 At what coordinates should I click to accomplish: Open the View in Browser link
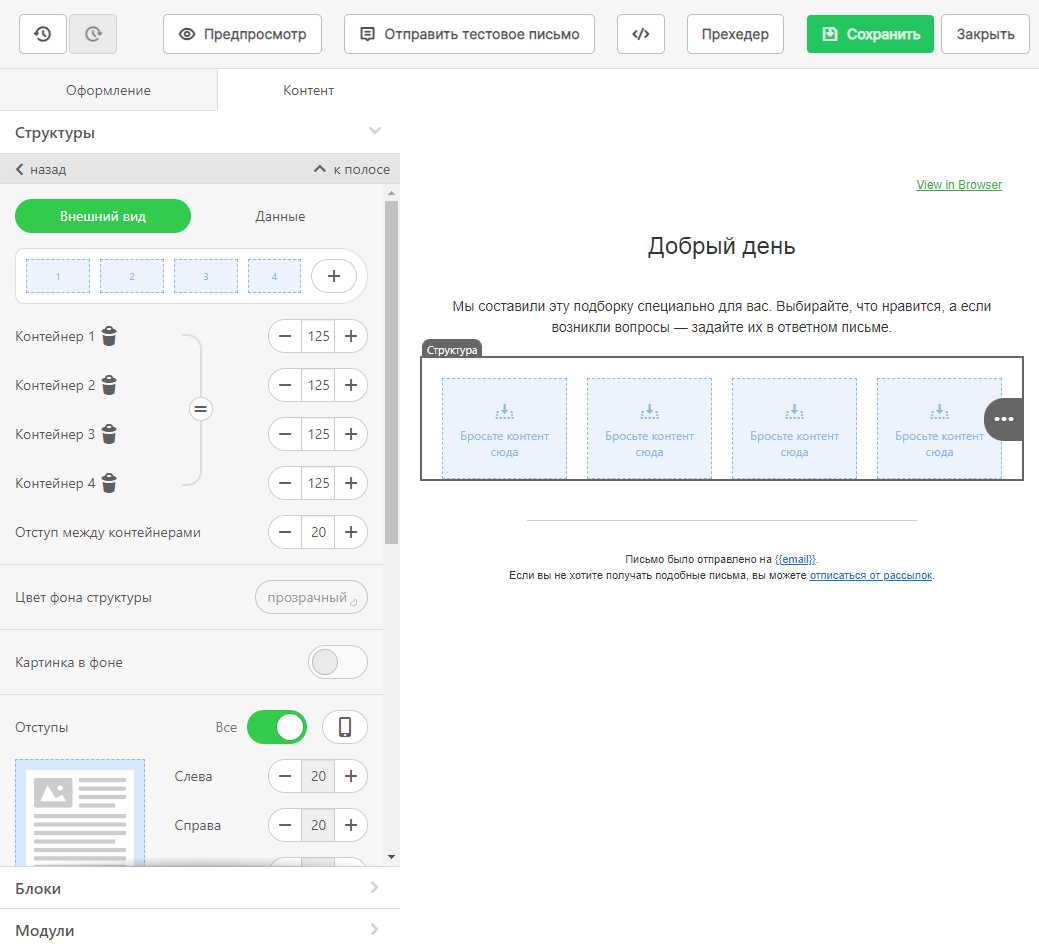(958, 185)
